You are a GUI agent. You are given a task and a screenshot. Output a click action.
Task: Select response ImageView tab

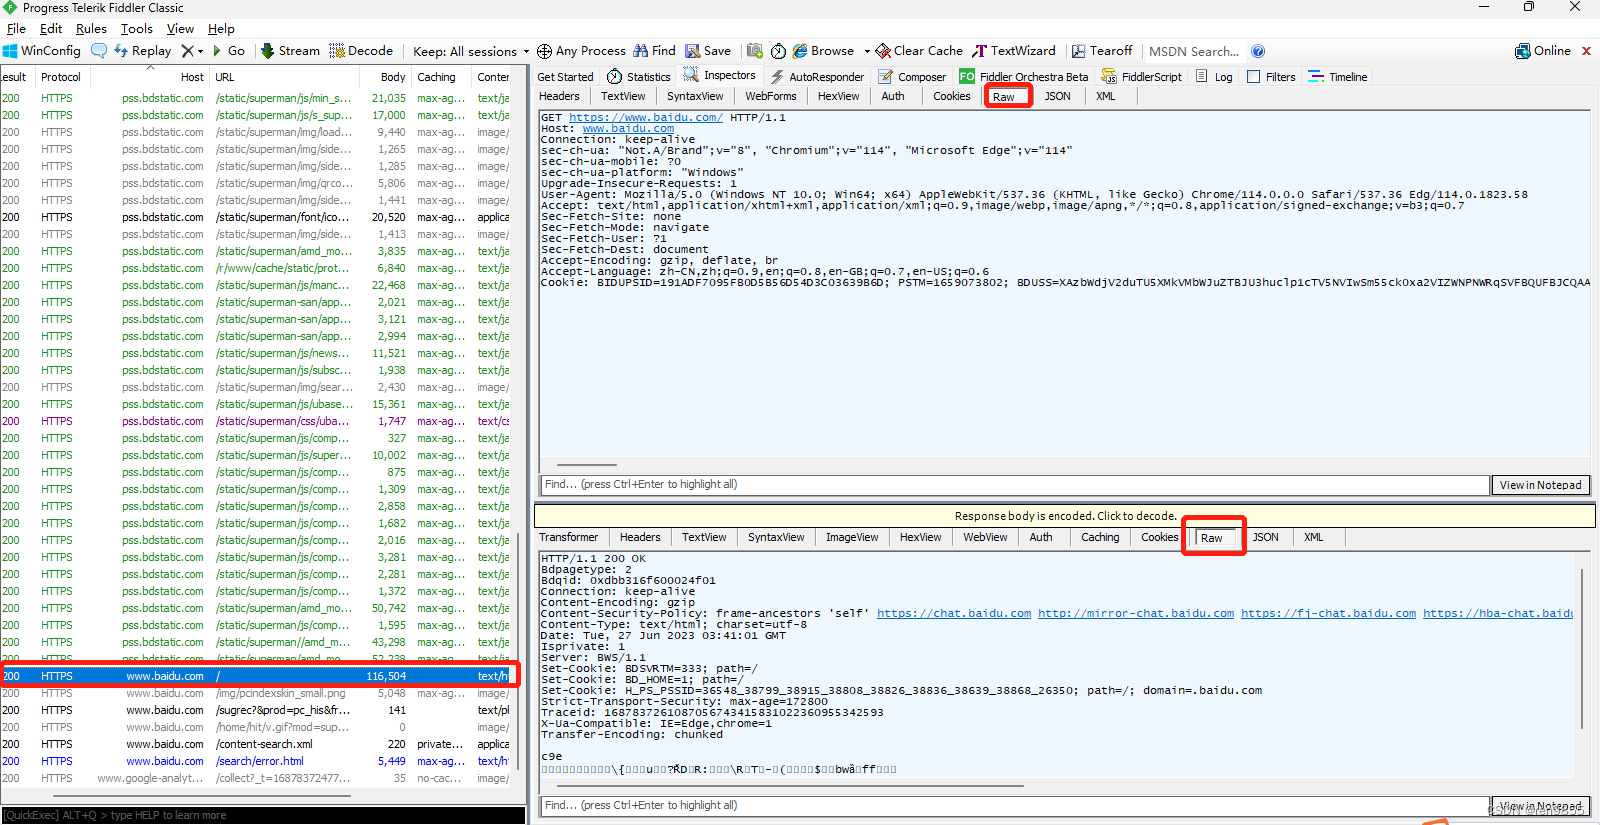click(852, 538)
